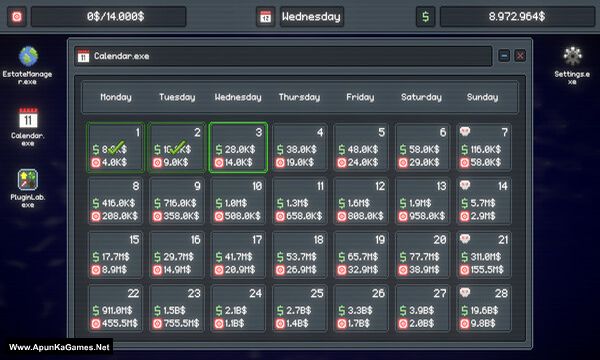The image size is (600, 360).
Task: Click the skull icon on day 28
Action: click(465, 293)
